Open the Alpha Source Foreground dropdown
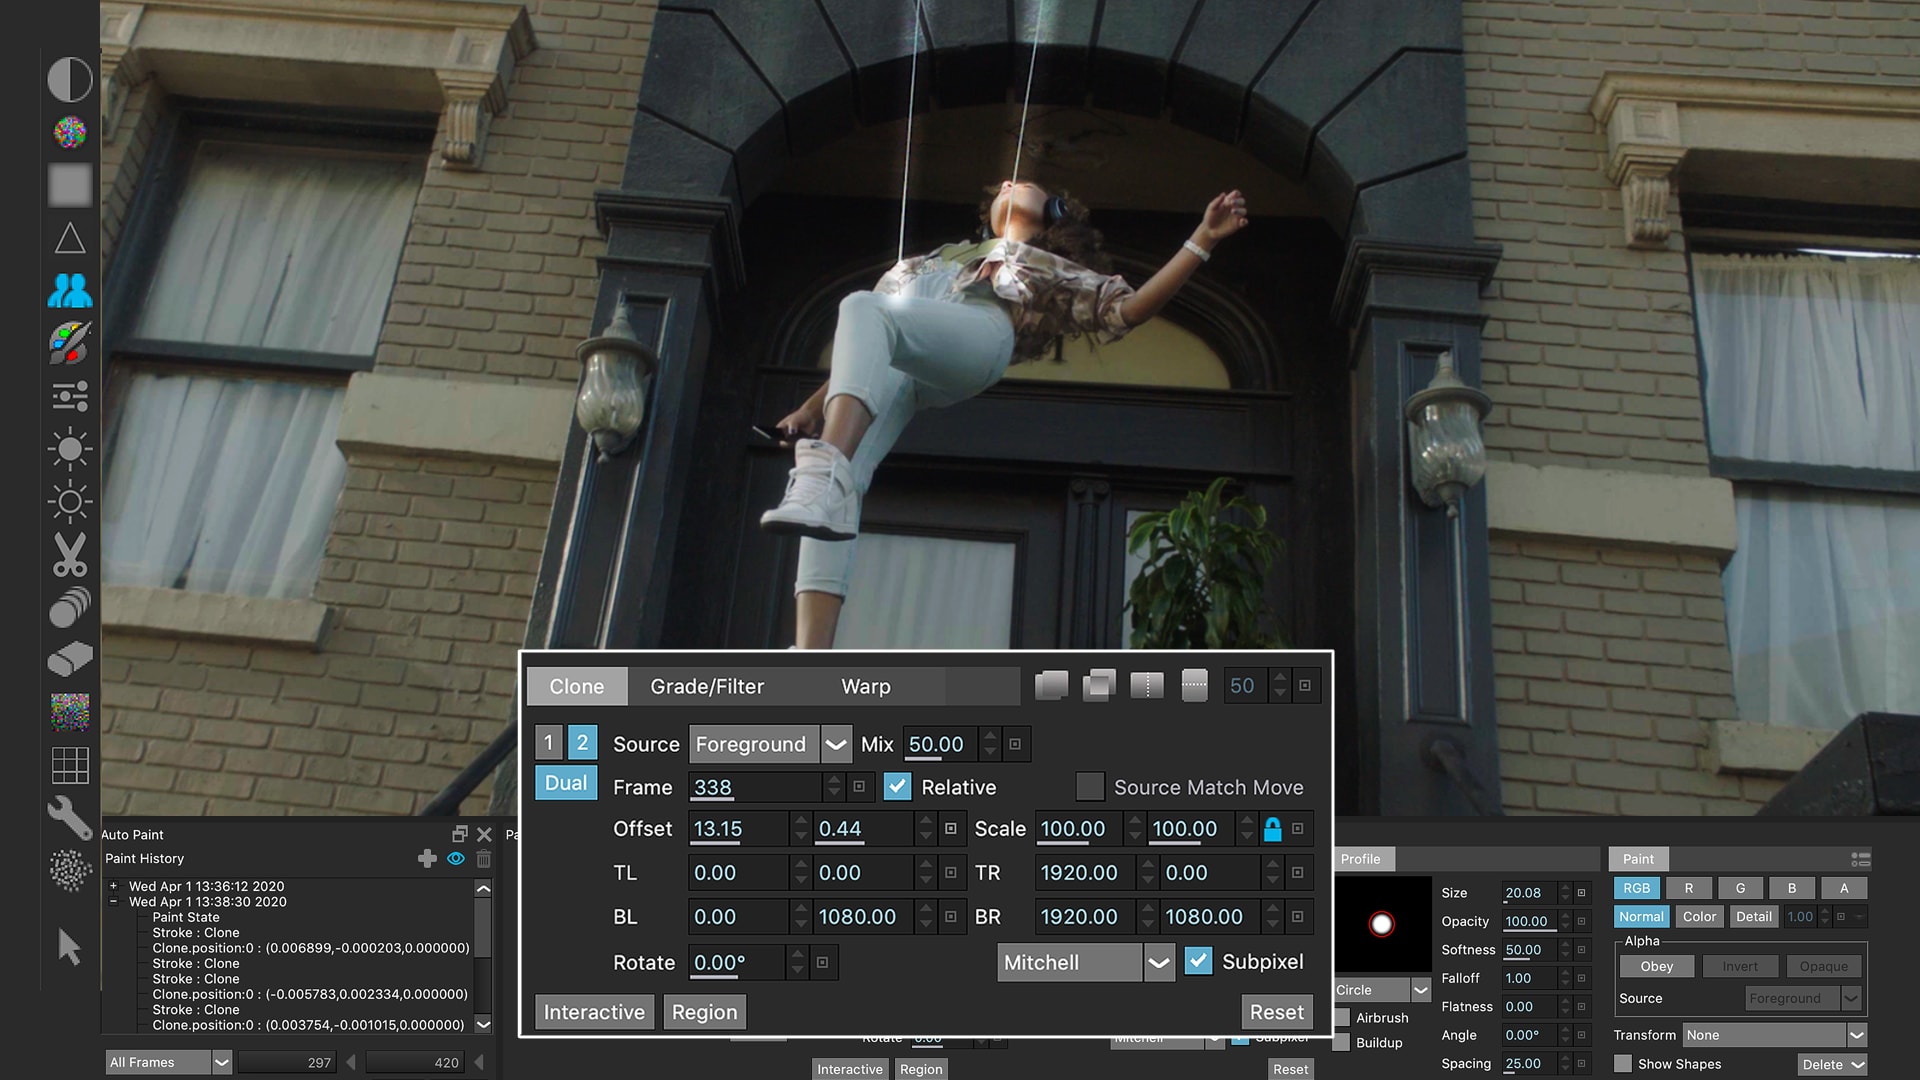The width and height of the screenshot is (1920, 1080). [1803, 998]
